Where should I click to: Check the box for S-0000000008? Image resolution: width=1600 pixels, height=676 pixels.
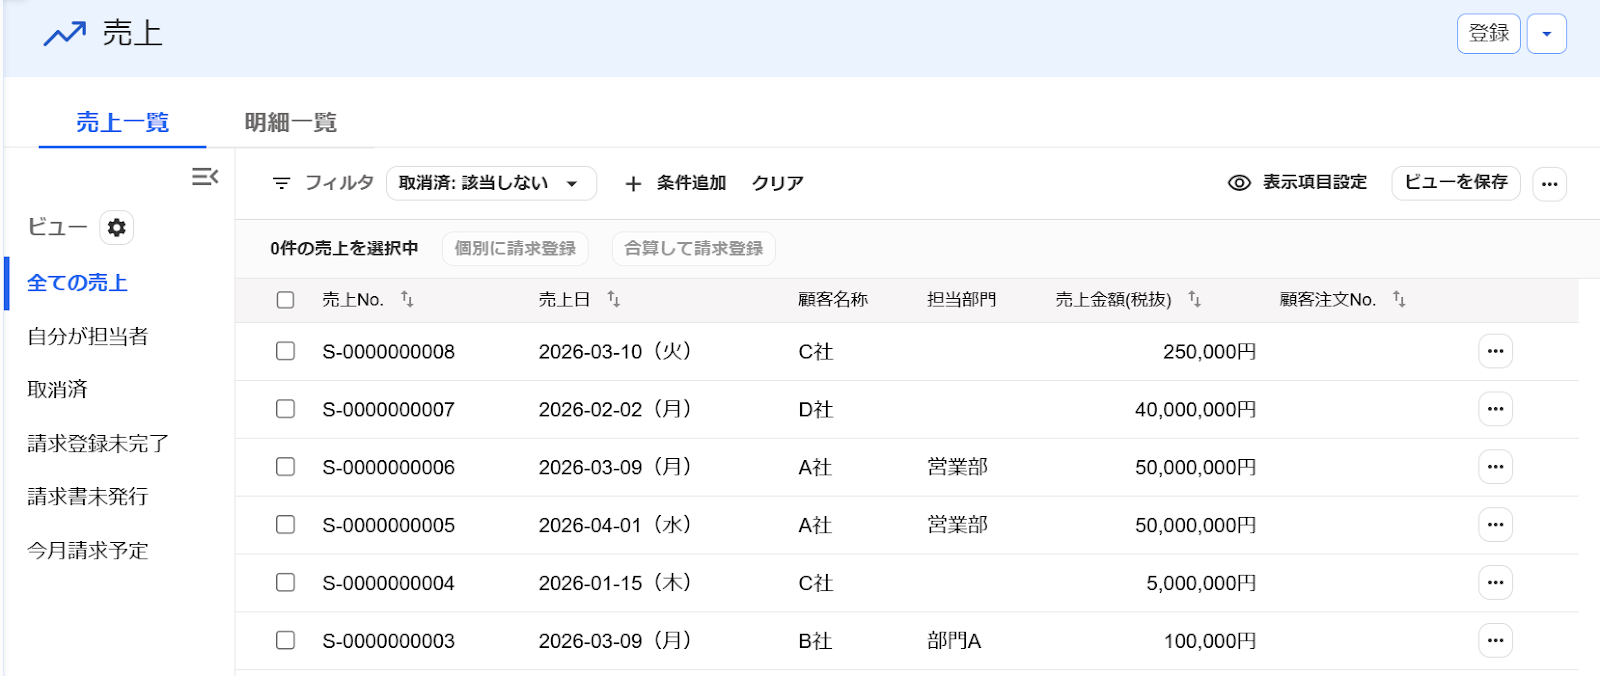(x=285, y=351)
